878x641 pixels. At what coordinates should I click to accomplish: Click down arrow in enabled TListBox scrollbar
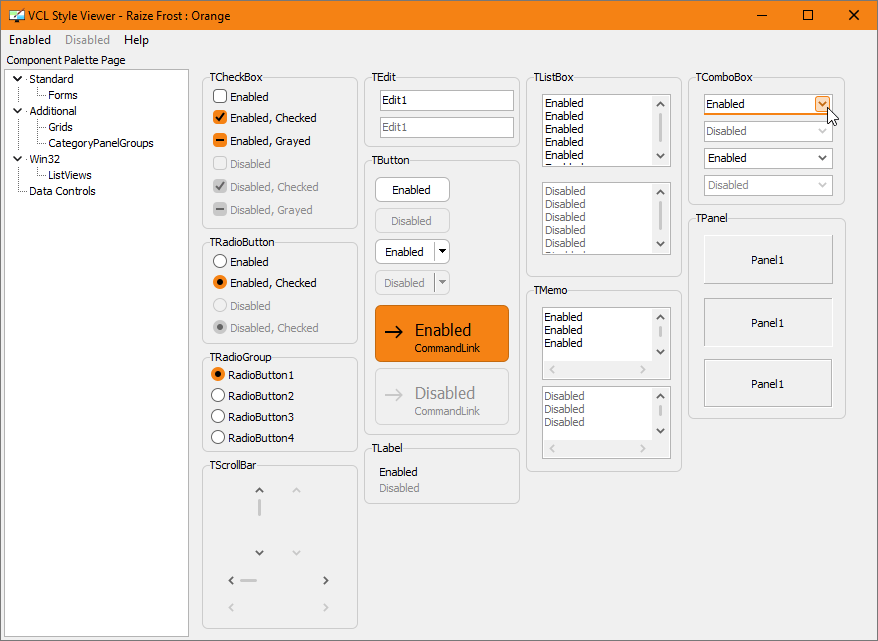(x=660, y=156)
